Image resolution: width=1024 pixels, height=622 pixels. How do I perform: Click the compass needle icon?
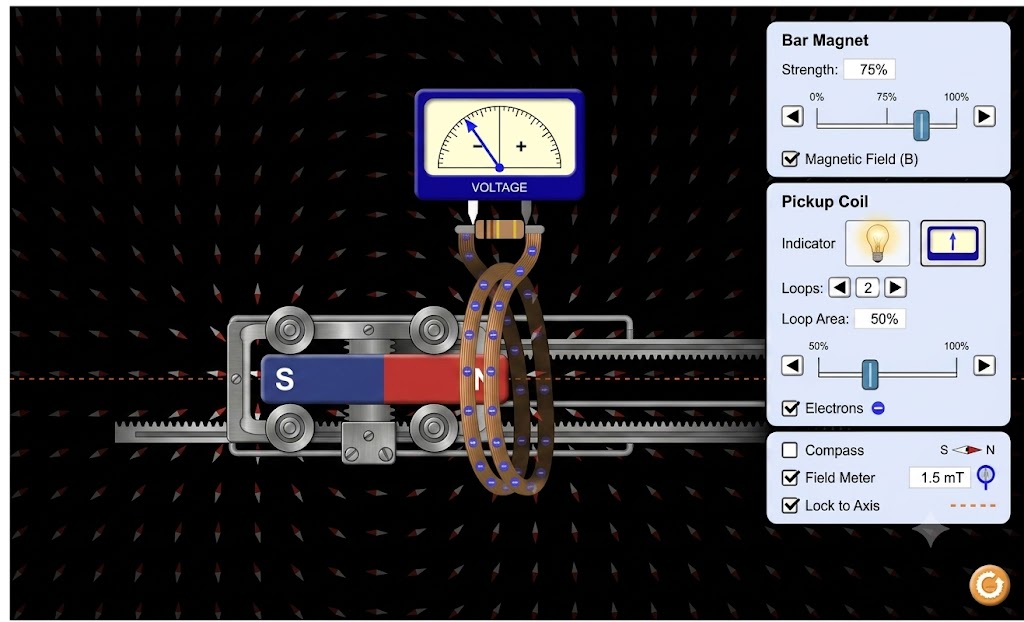click(x=967, y=450)
